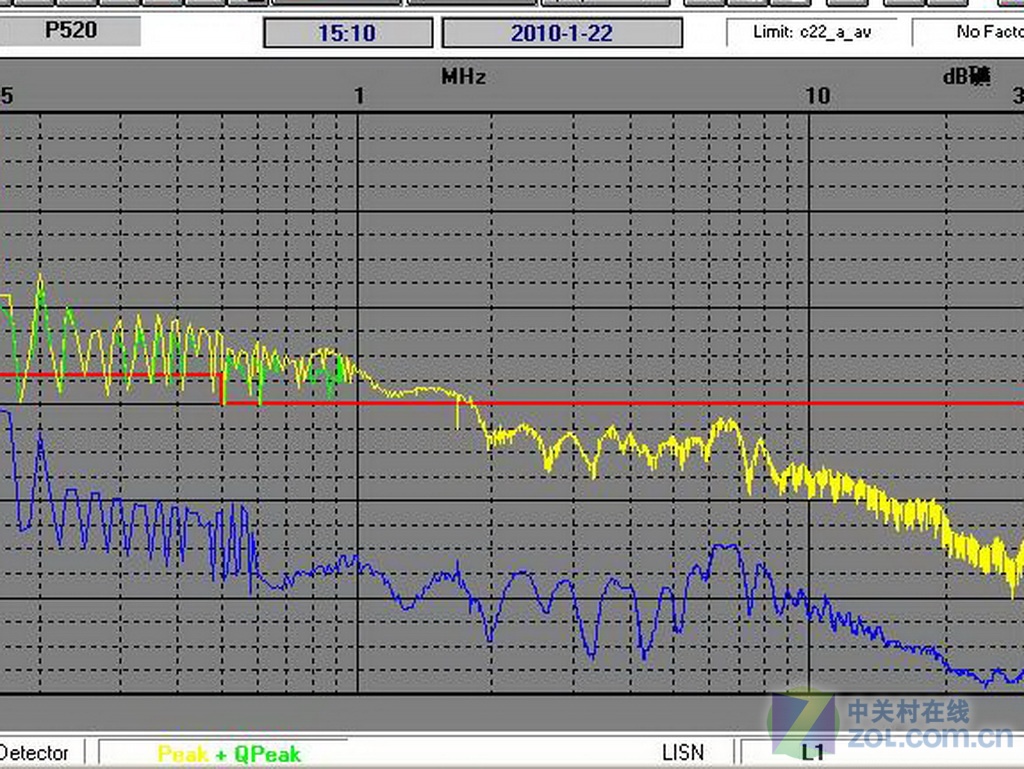Click the "10" frequency axis label
Image resolution: width=1024 pixels, height=769 pixels.
point(817,96)
